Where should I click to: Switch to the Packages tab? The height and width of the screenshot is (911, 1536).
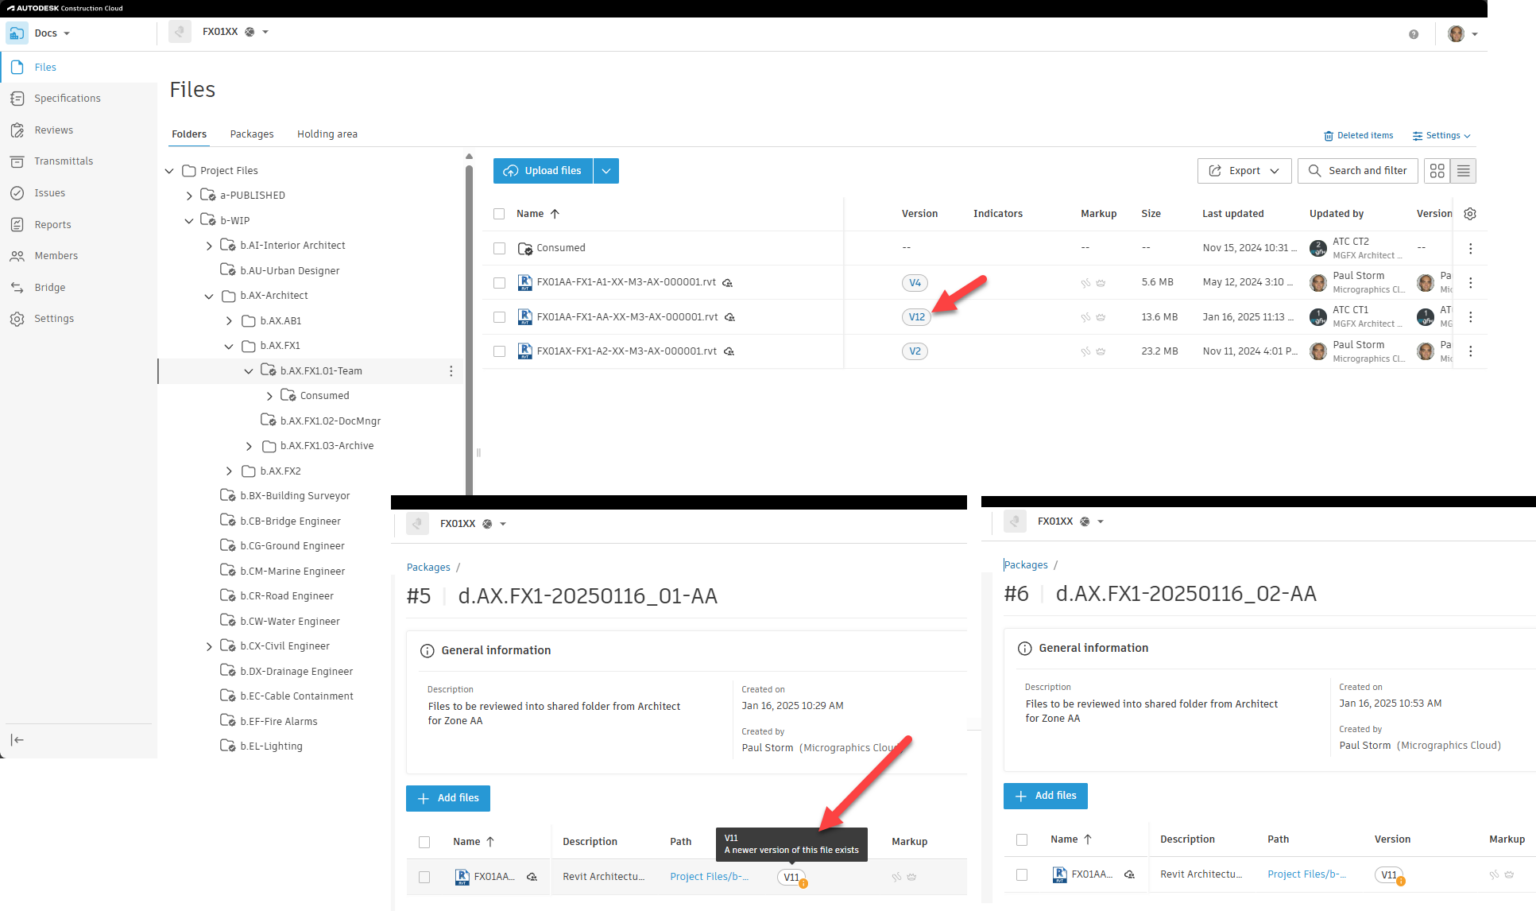tap(252, 134)
